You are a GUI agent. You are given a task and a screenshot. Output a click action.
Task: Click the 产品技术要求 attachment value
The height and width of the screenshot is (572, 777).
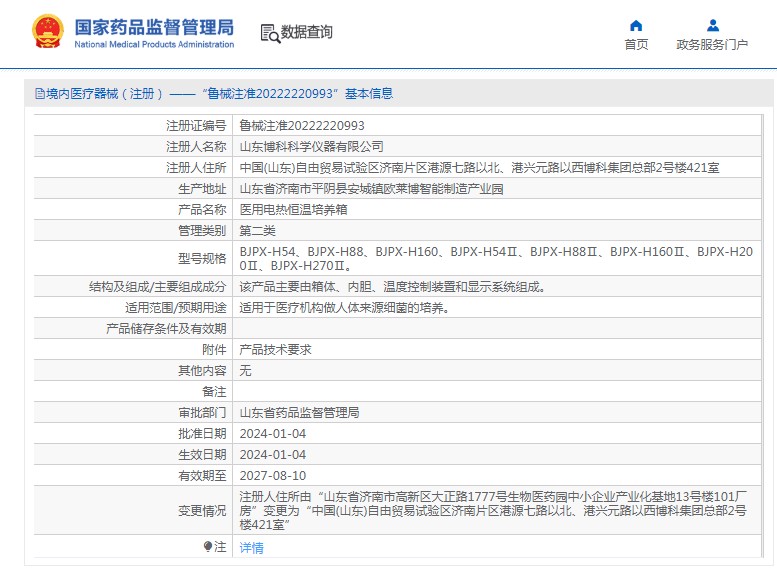pos(276,349)
